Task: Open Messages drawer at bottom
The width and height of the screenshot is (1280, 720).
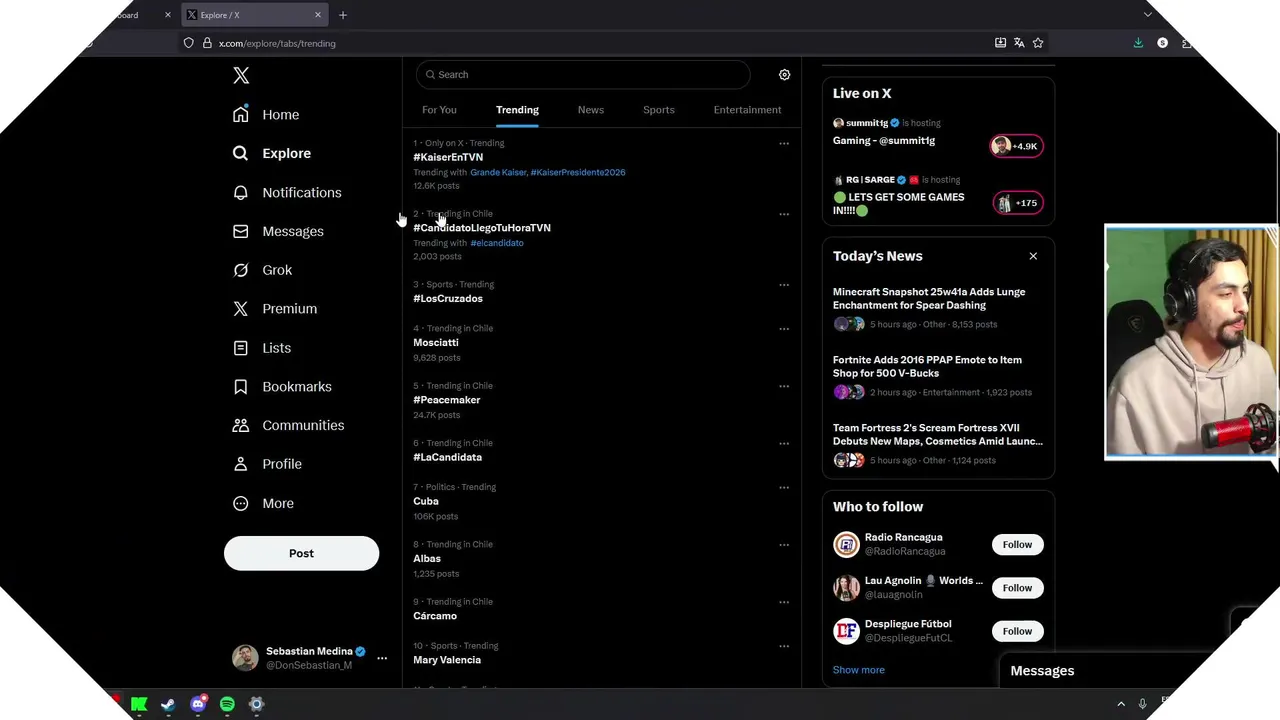Action: pyautogui.click(x=1042, y=671)
